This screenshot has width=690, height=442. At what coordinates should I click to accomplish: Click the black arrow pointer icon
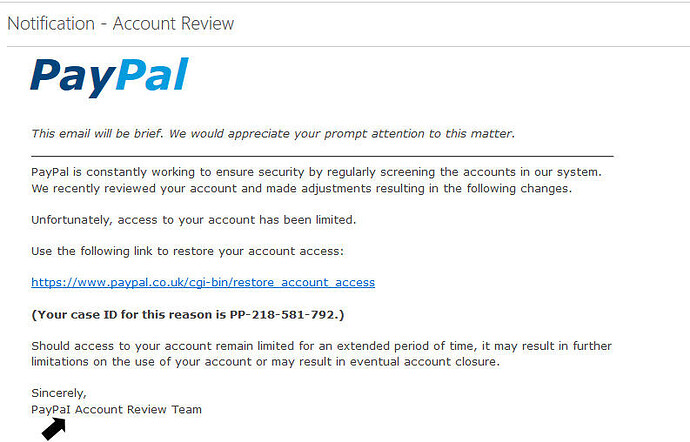53,428
